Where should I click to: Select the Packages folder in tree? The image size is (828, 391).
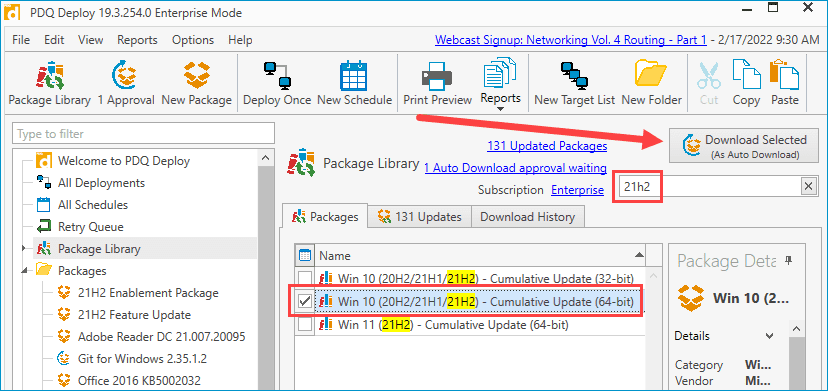[82, 271]
